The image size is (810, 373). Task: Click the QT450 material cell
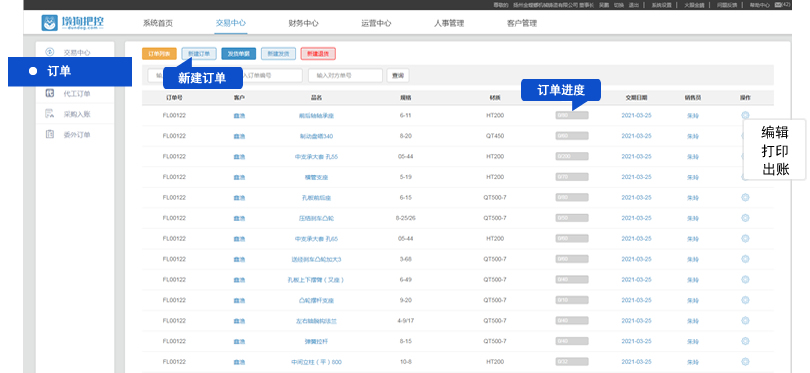(x=495, y=136)
